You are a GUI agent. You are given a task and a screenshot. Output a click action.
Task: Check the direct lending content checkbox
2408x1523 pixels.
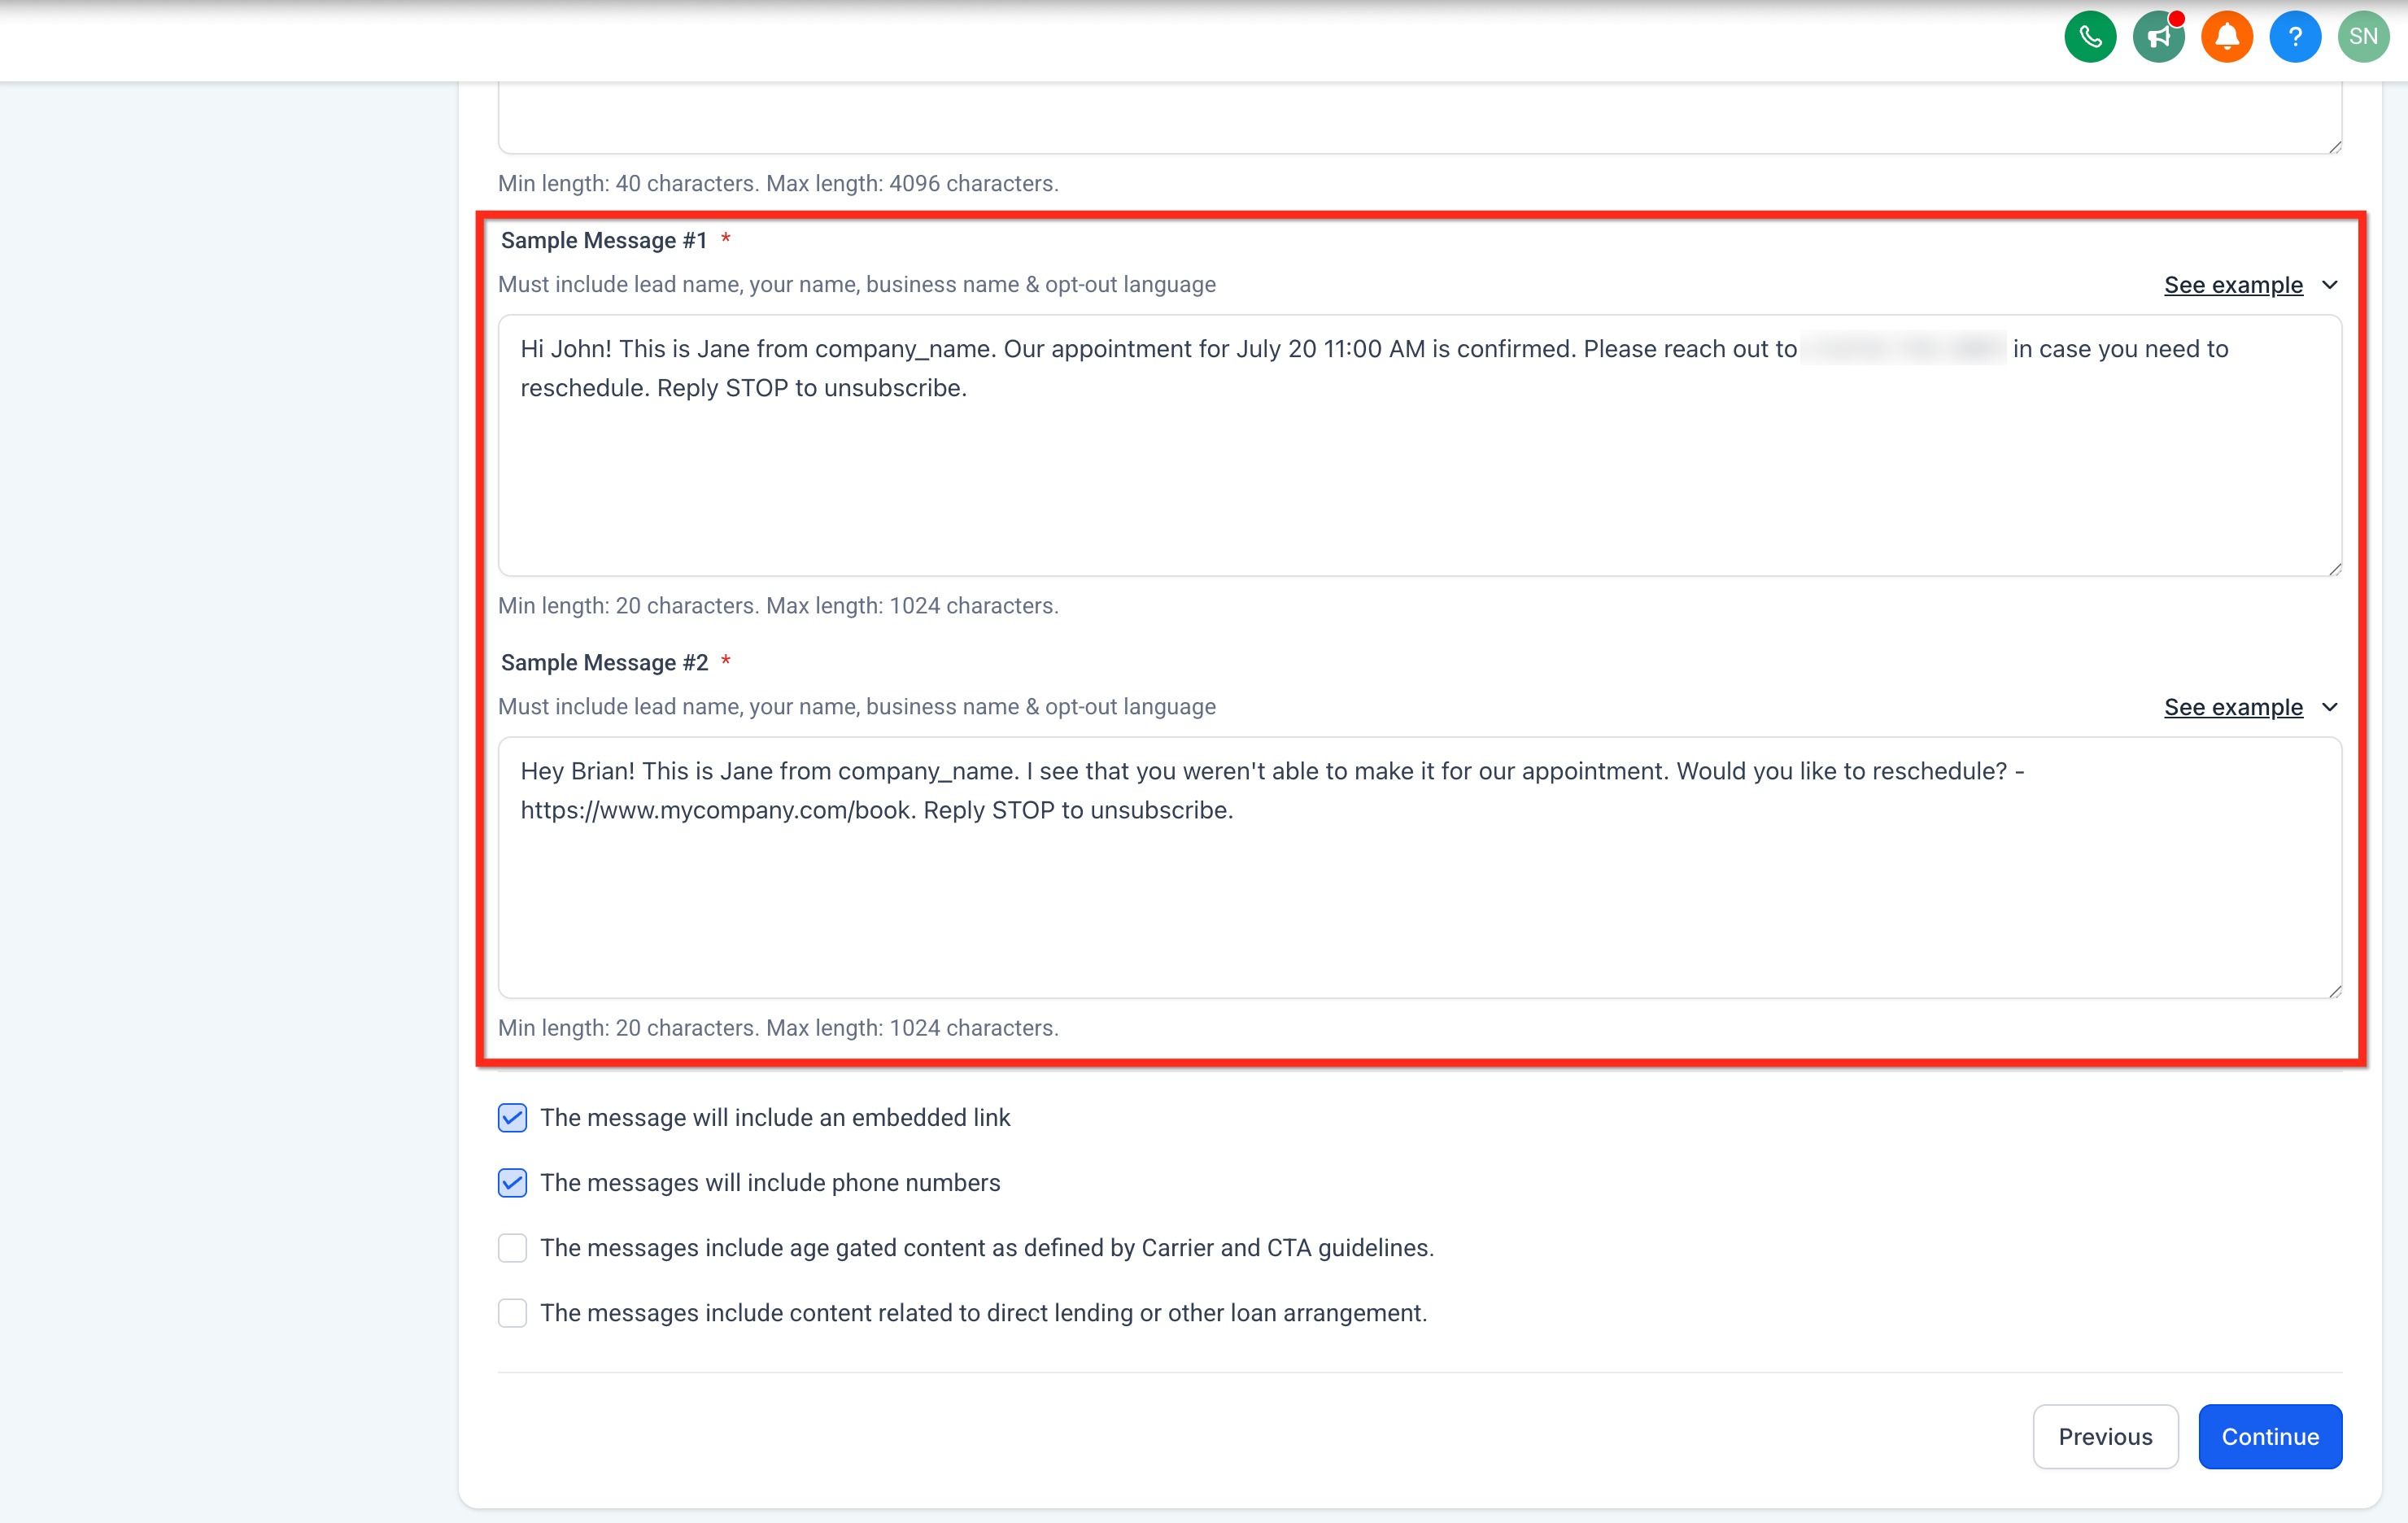coord(512,1312)
